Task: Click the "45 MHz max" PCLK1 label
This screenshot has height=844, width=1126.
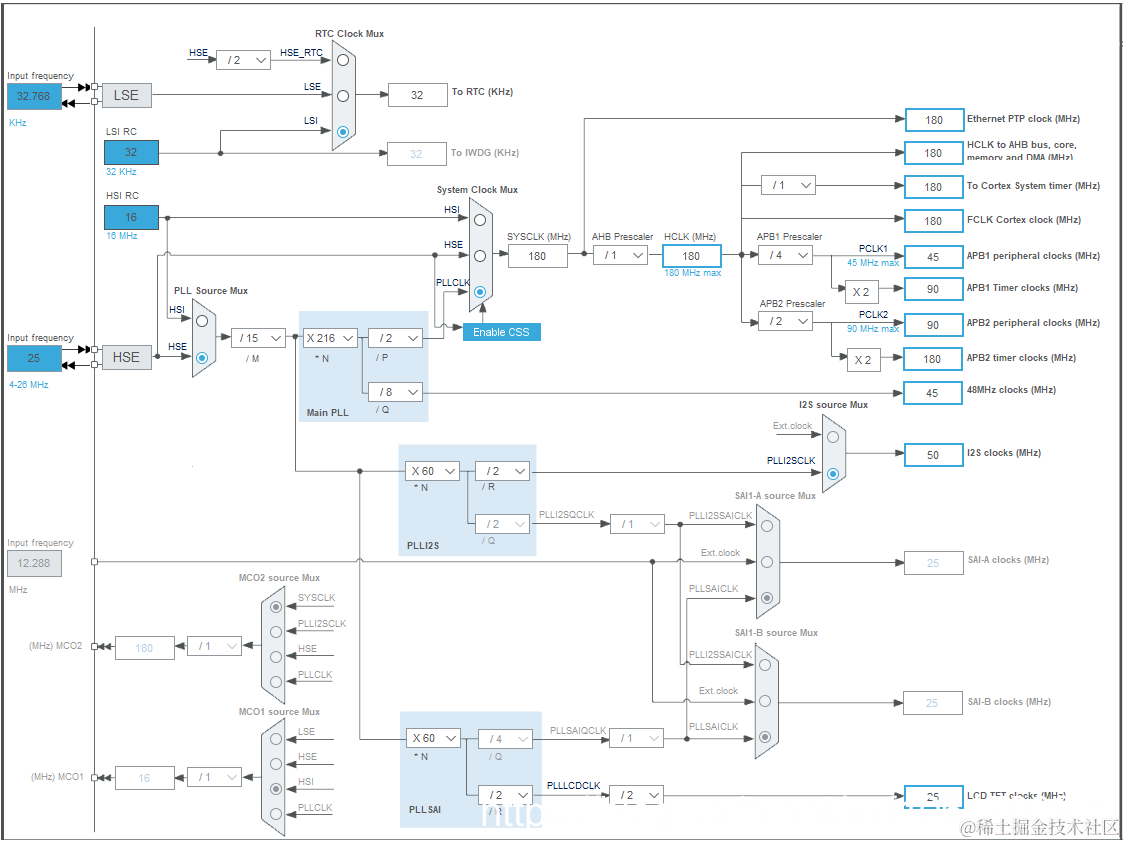Action: coord(873,263)
